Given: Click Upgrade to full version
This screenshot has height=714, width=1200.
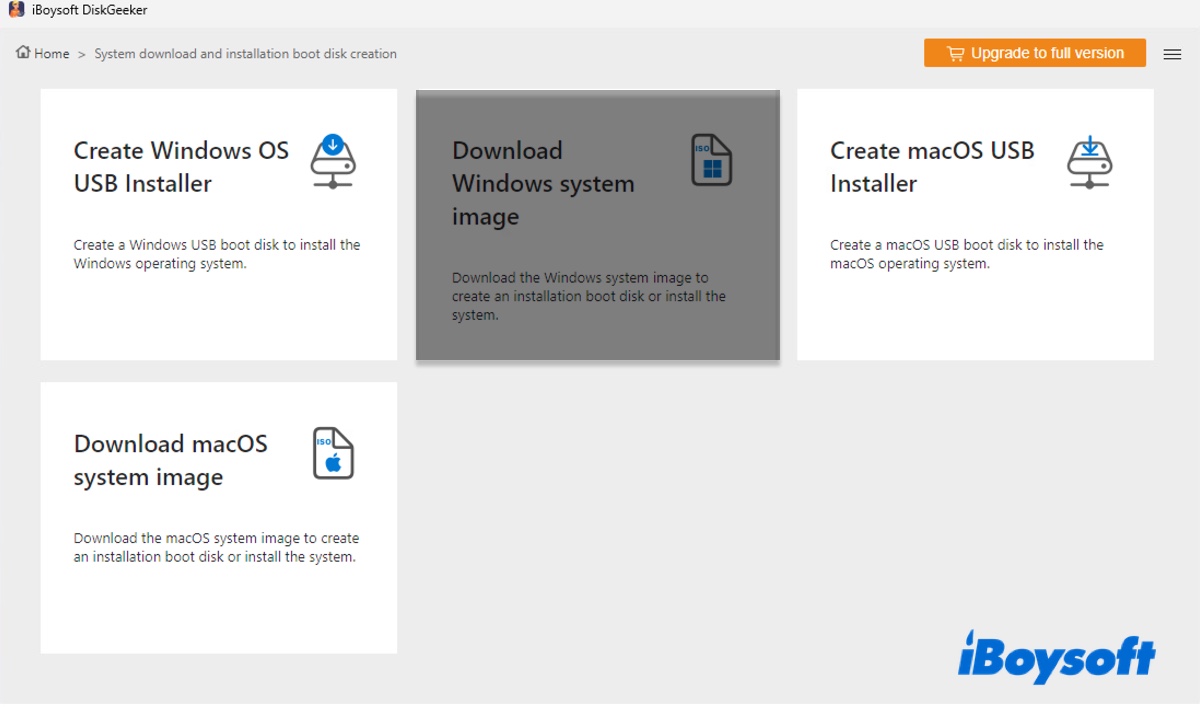Looking at the screenshot, I should [x=1035, y=53].
